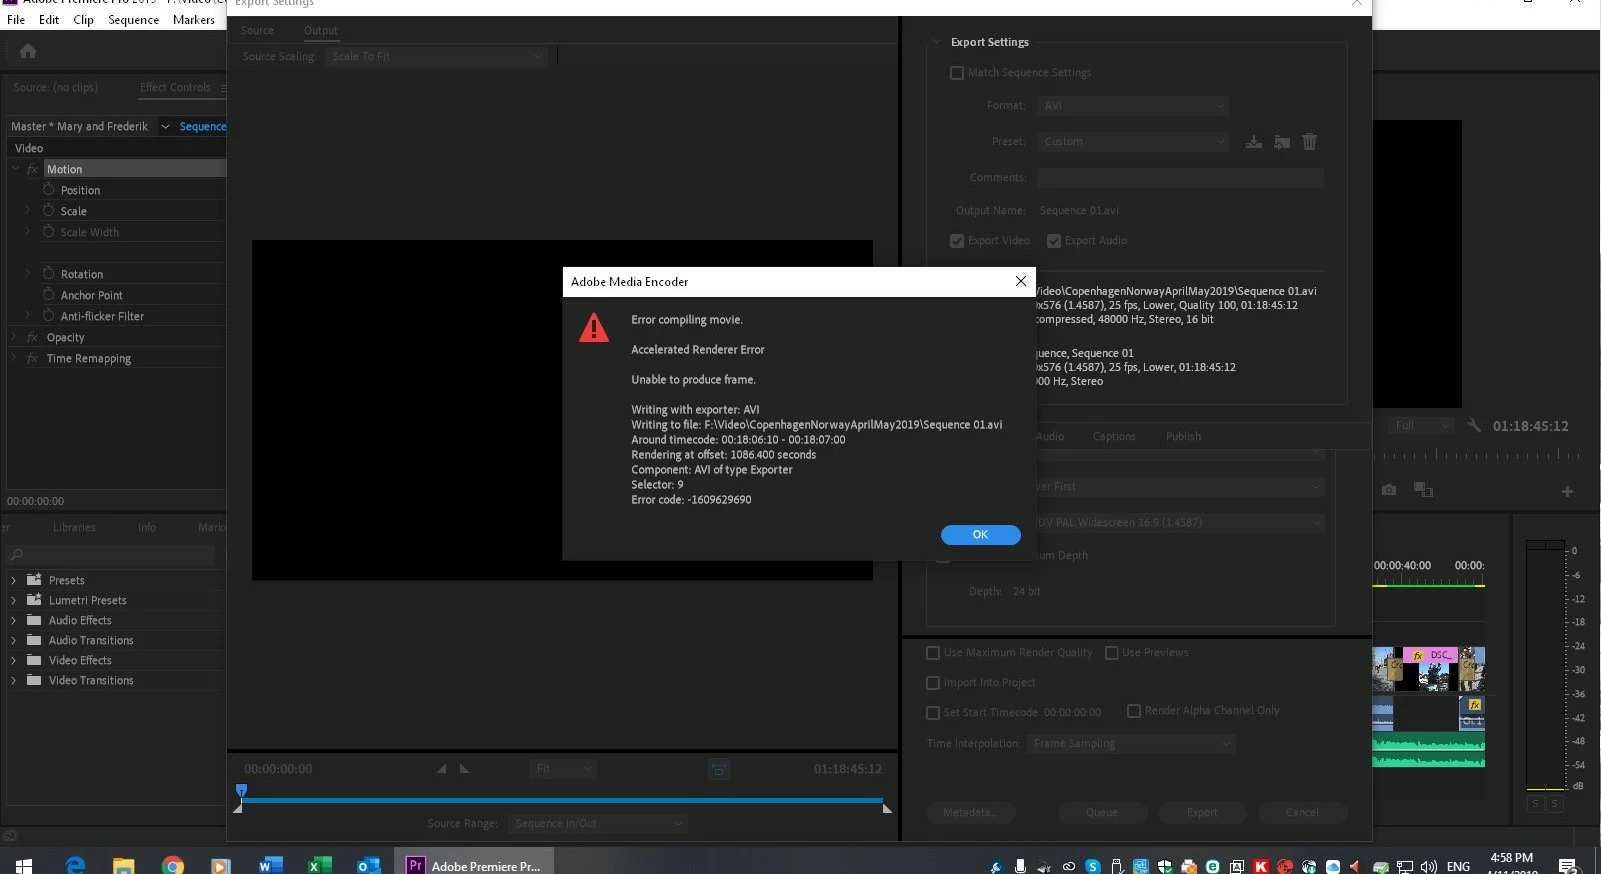Toggle the Set Start Timecode checkbox
Viewport: 1601px width, 874px height.
pyautogui.click(x=933, y=713)
